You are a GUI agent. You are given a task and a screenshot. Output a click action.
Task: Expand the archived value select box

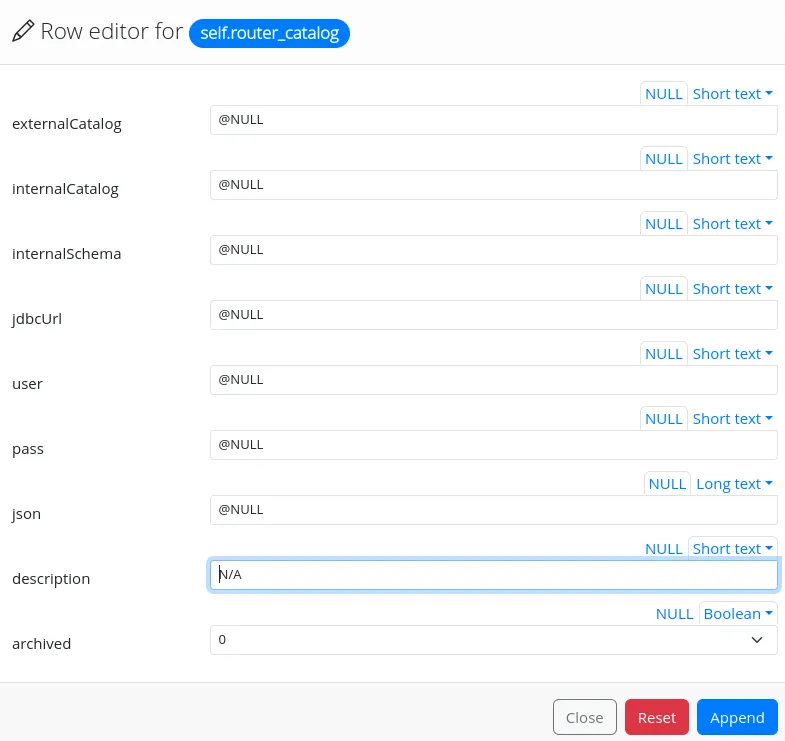(493, 640)
